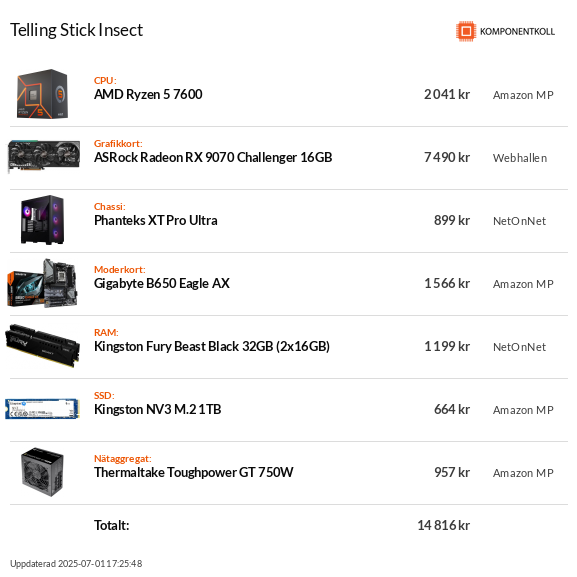Open the AMD Ryzen 5 7600 product link
577x577 pixels.
(148, 95)
